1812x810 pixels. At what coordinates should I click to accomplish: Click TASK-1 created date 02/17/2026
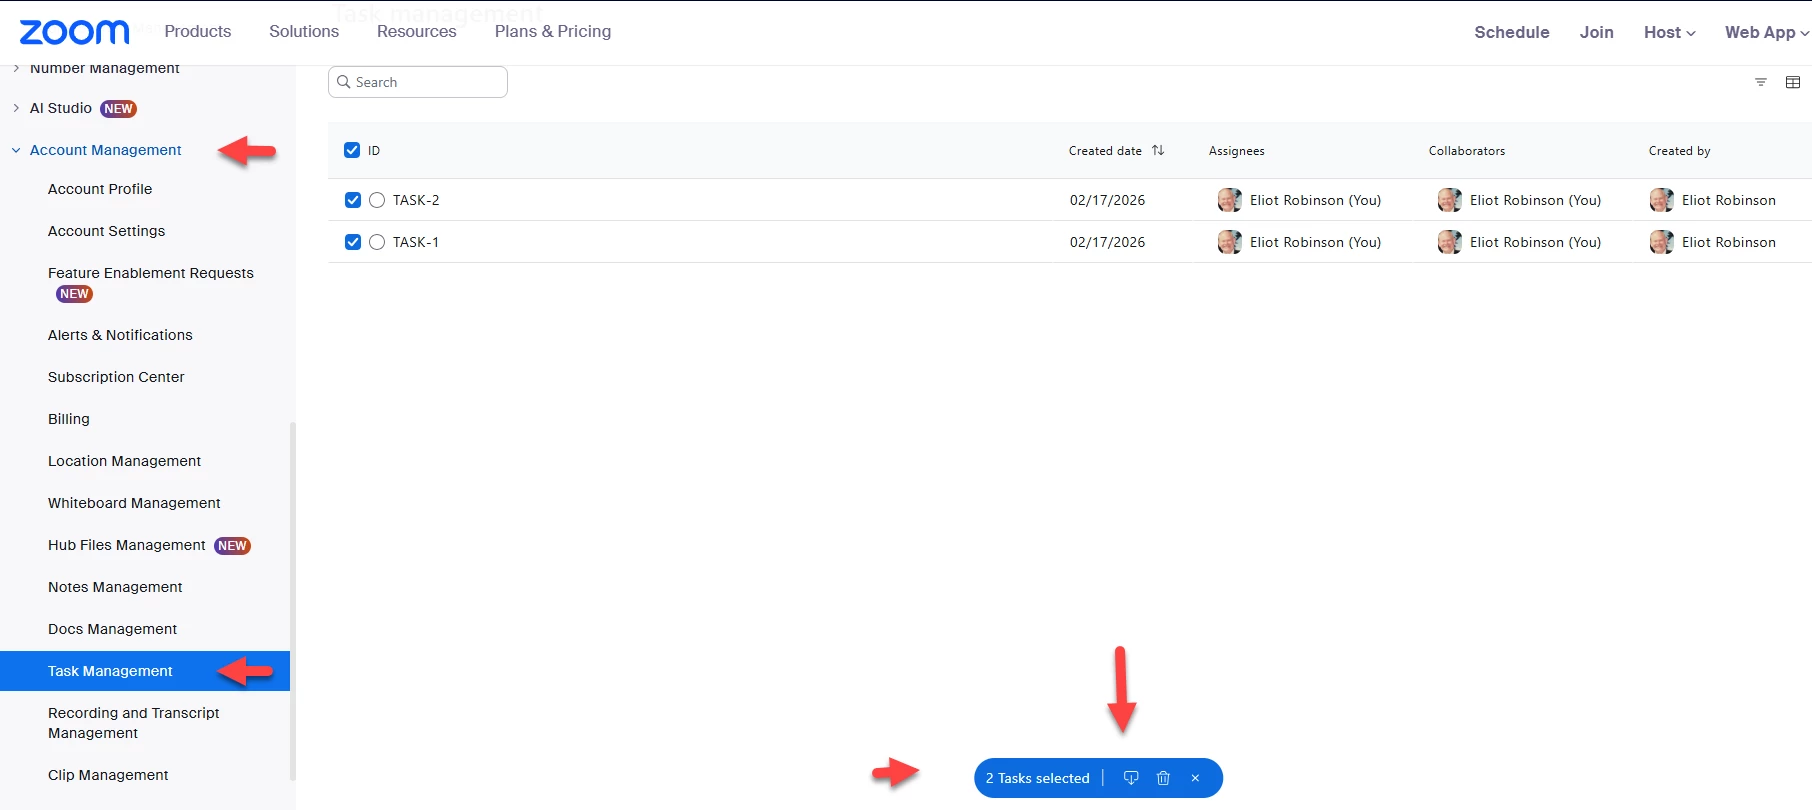[1108, 242]
